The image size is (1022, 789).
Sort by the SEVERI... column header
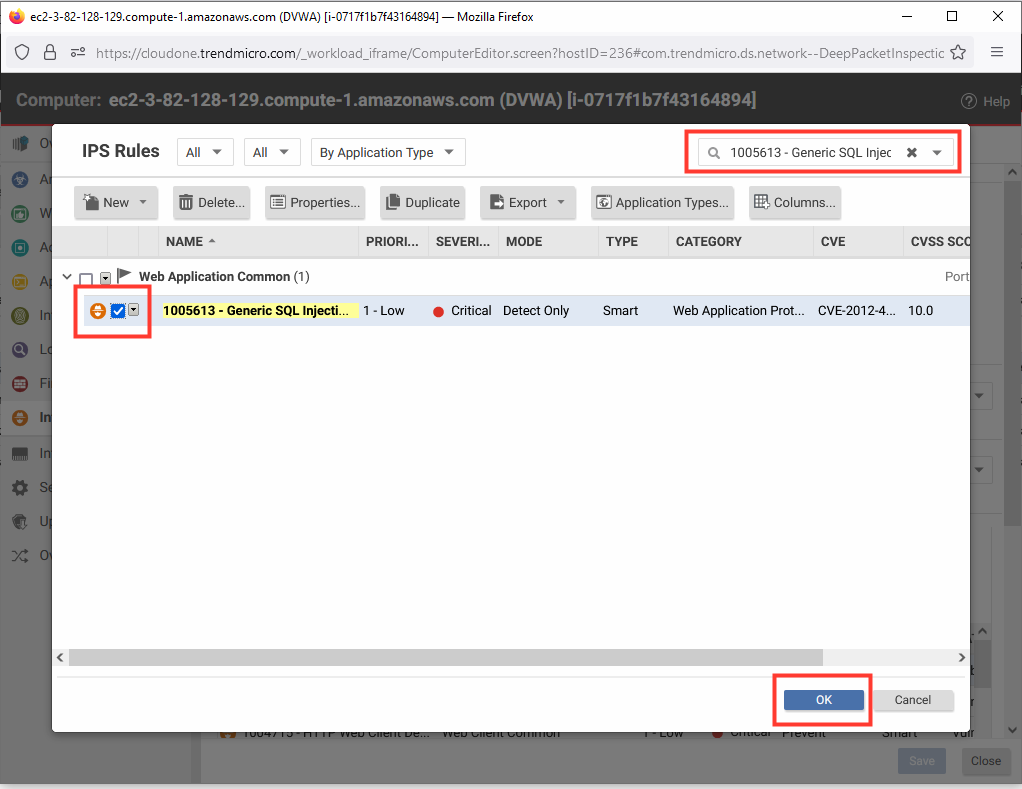pyautogui.click(x=463, y=242)
